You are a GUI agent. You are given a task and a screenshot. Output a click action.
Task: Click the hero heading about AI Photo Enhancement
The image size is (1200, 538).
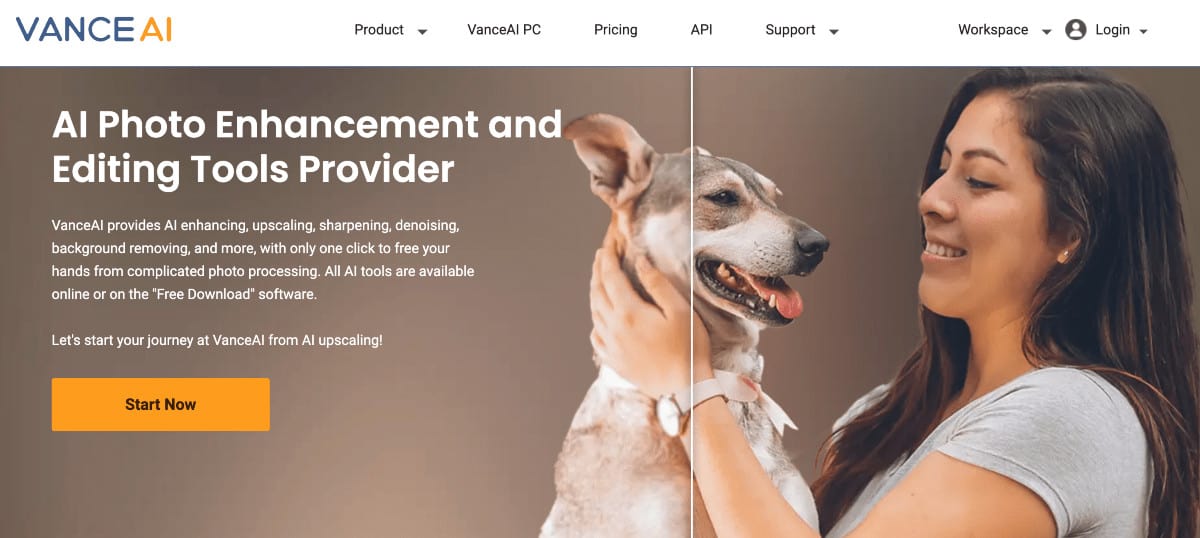[307, 147]
